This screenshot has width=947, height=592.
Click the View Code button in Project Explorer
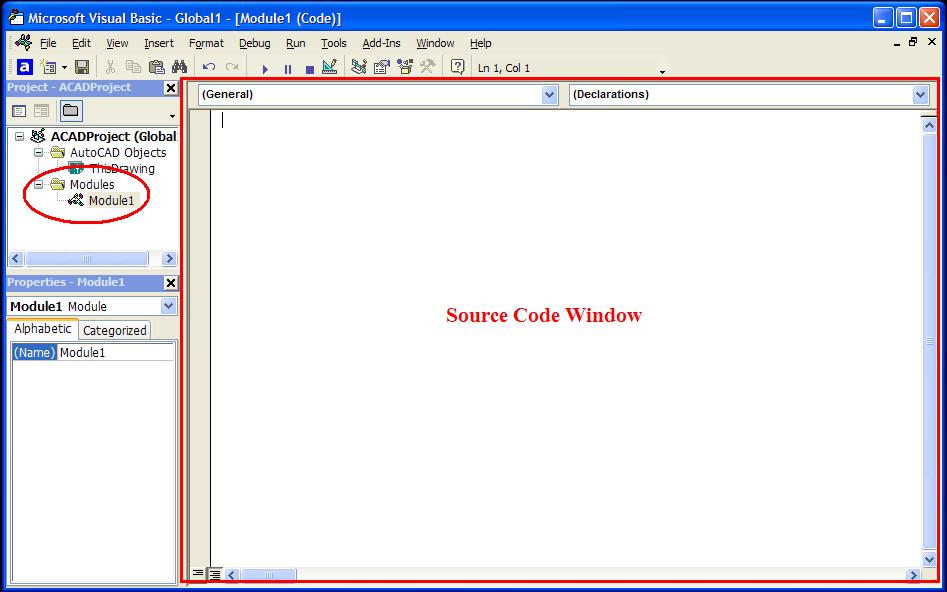[18, 111]
